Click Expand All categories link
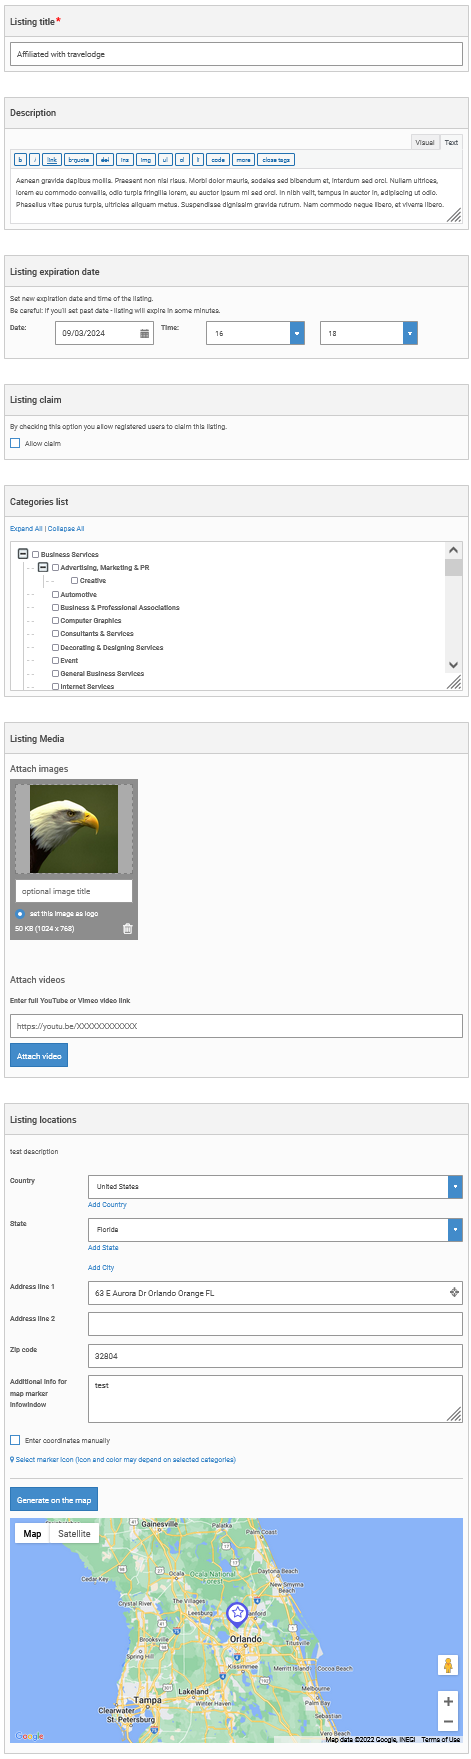Screen dimensions: 471x1759 [26, 529]
